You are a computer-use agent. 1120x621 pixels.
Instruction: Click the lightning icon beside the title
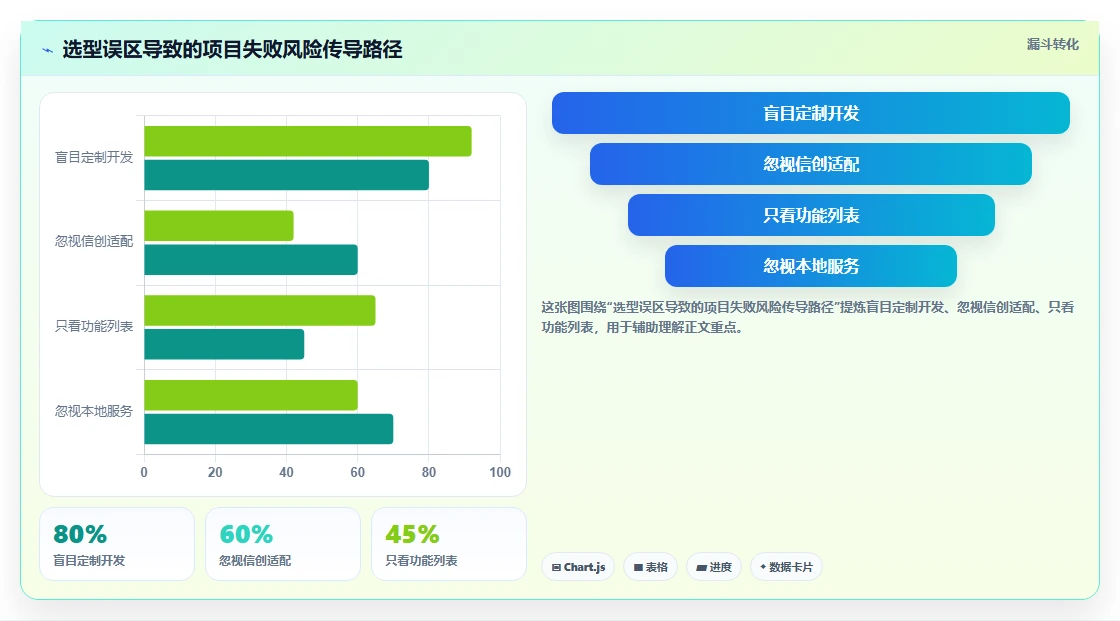(x=48, y=50)
